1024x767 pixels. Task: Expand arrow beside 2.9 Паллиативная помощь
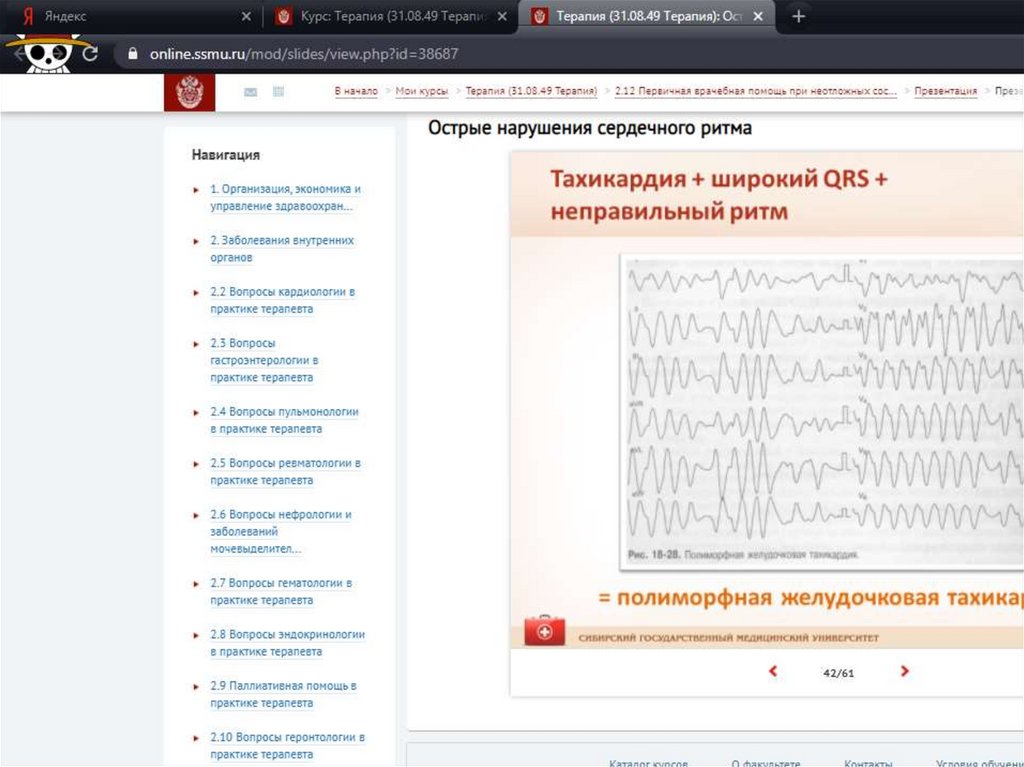coord(196,687)
